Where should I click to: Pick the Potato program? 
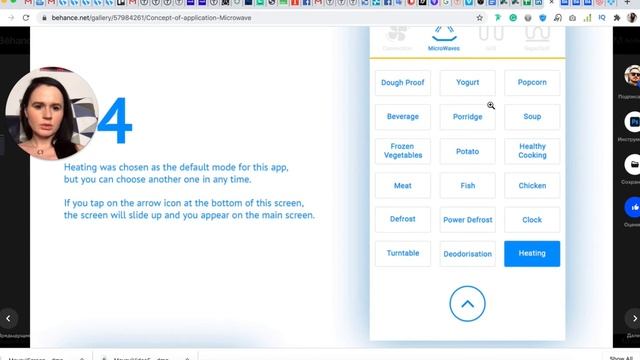click(468, 151)
